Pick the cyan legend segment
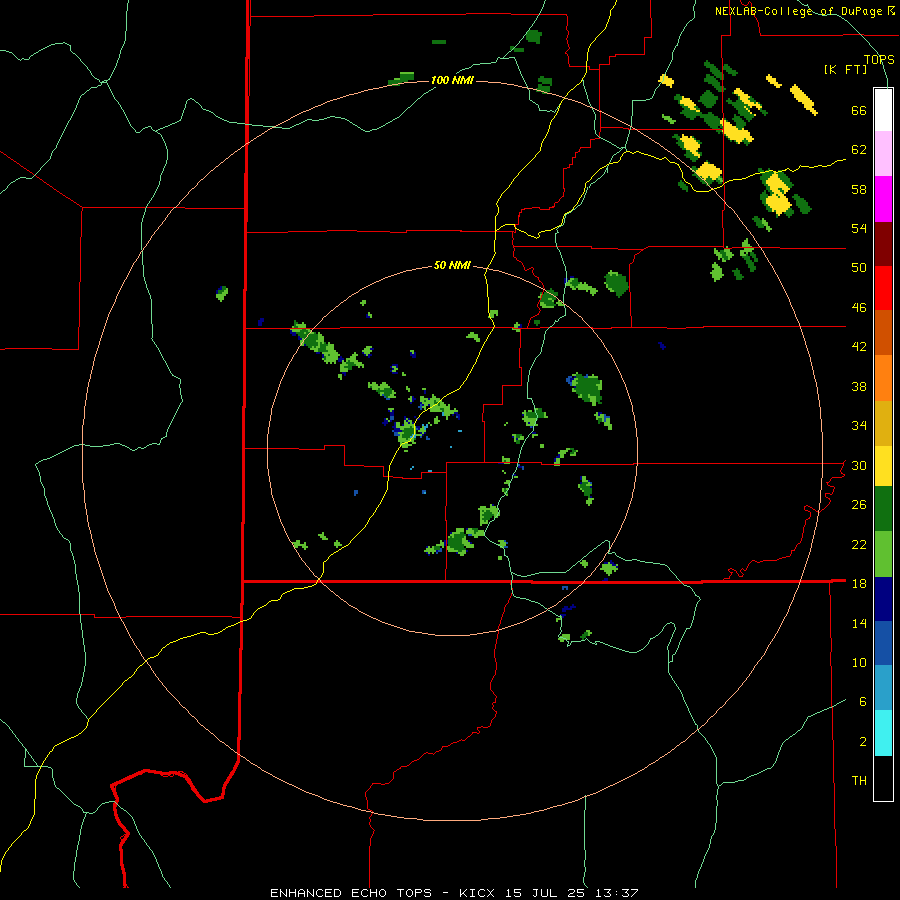 [x=883, y=733]
